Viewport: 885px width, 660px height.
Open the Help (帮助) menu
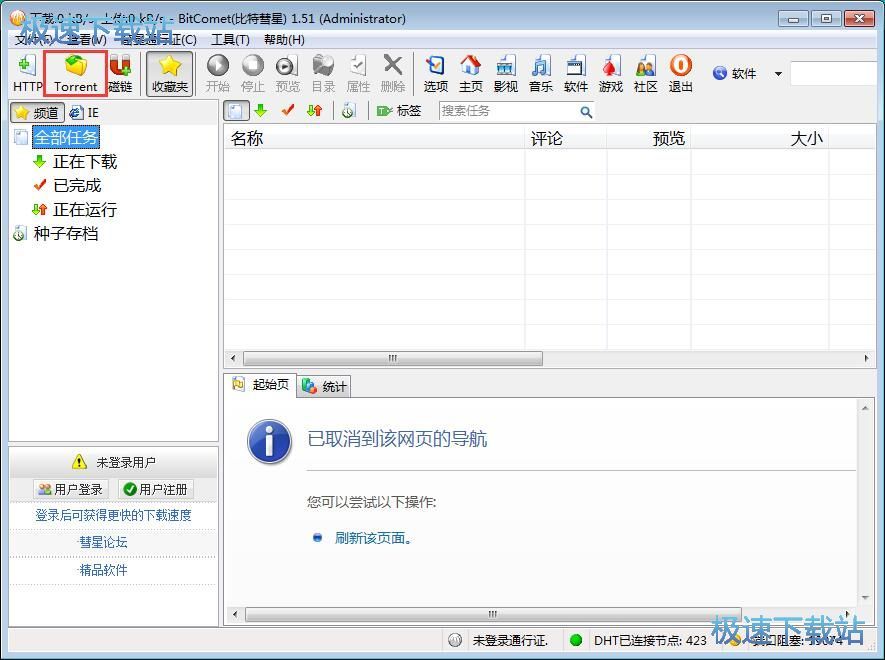pos(284,40)
